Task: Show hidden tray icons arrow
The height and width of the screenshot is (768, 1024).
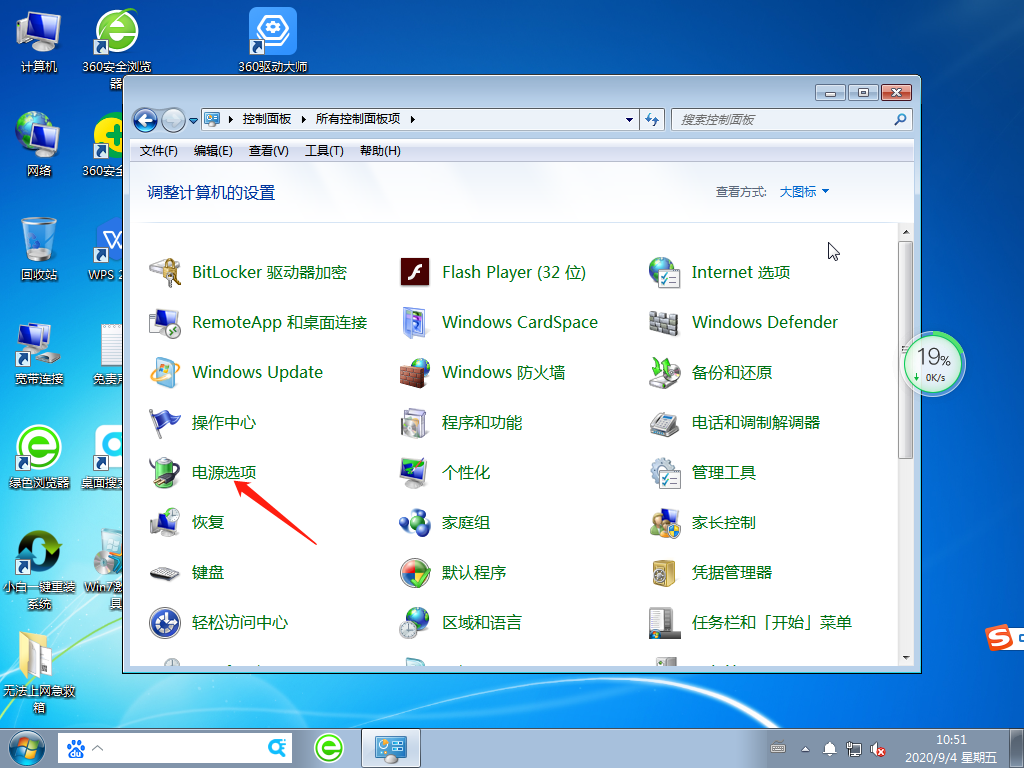Action: click(x=805, y=749)
